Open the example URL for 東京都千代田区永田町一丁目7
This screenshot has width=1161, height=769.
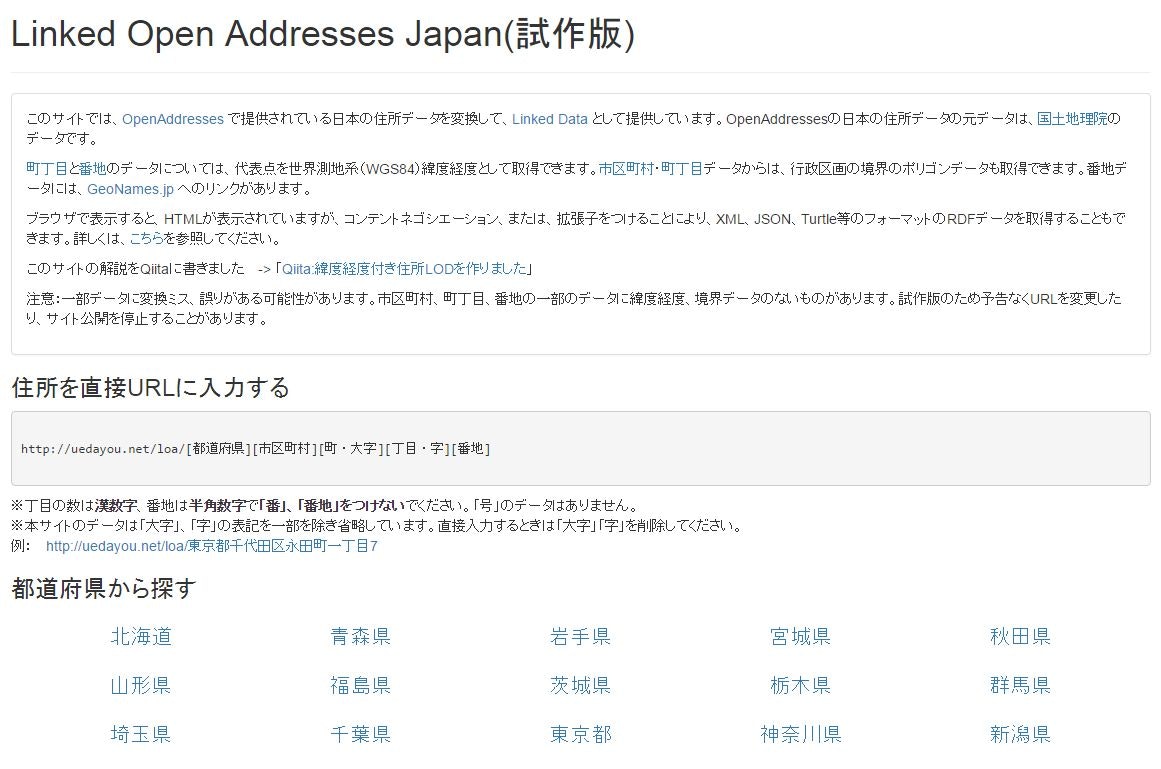point(212,546)
